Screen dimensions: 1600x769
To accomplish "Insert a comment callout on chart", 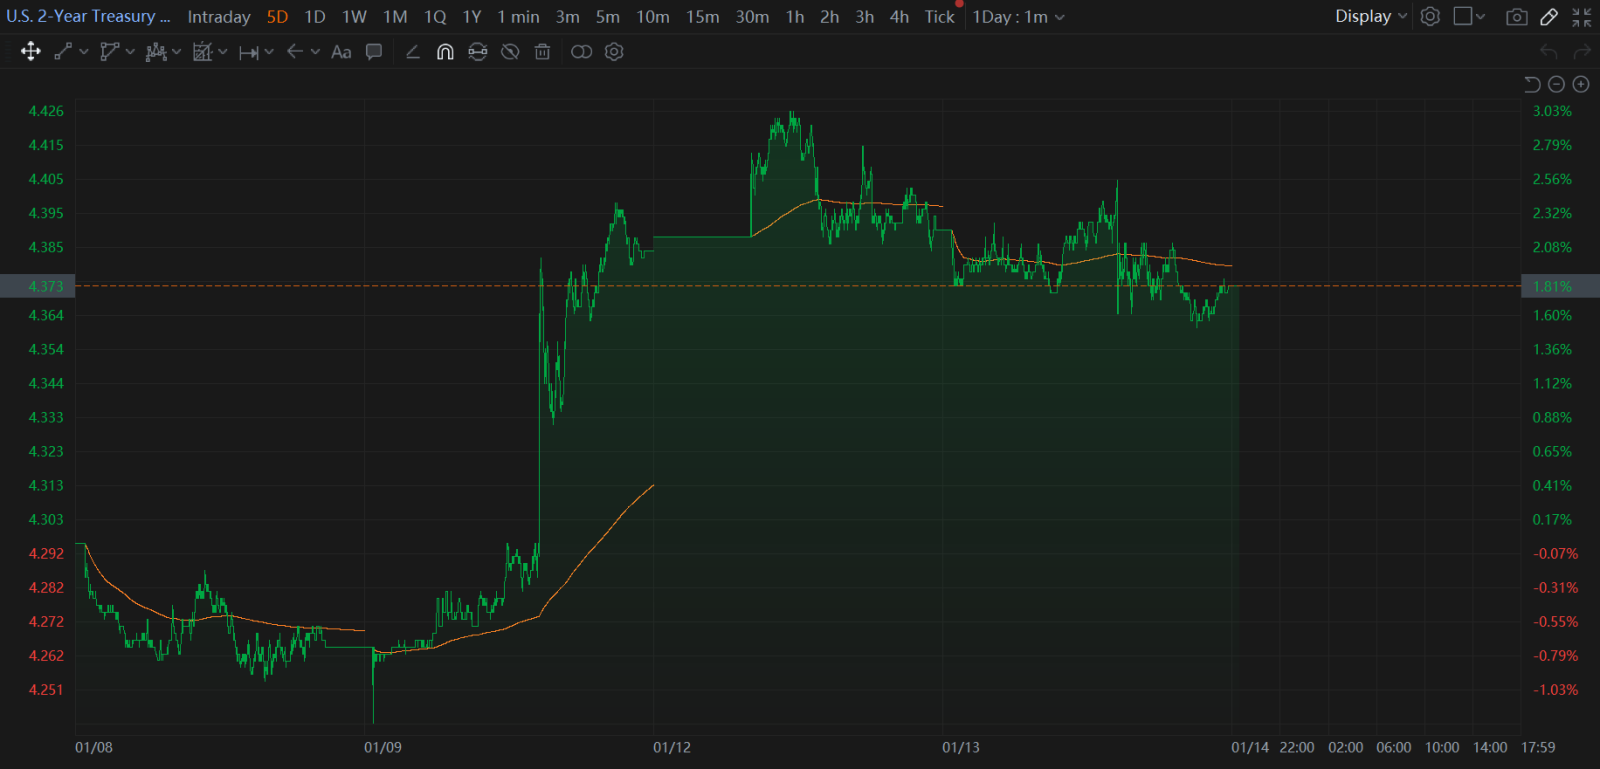I will coord(374,51).
